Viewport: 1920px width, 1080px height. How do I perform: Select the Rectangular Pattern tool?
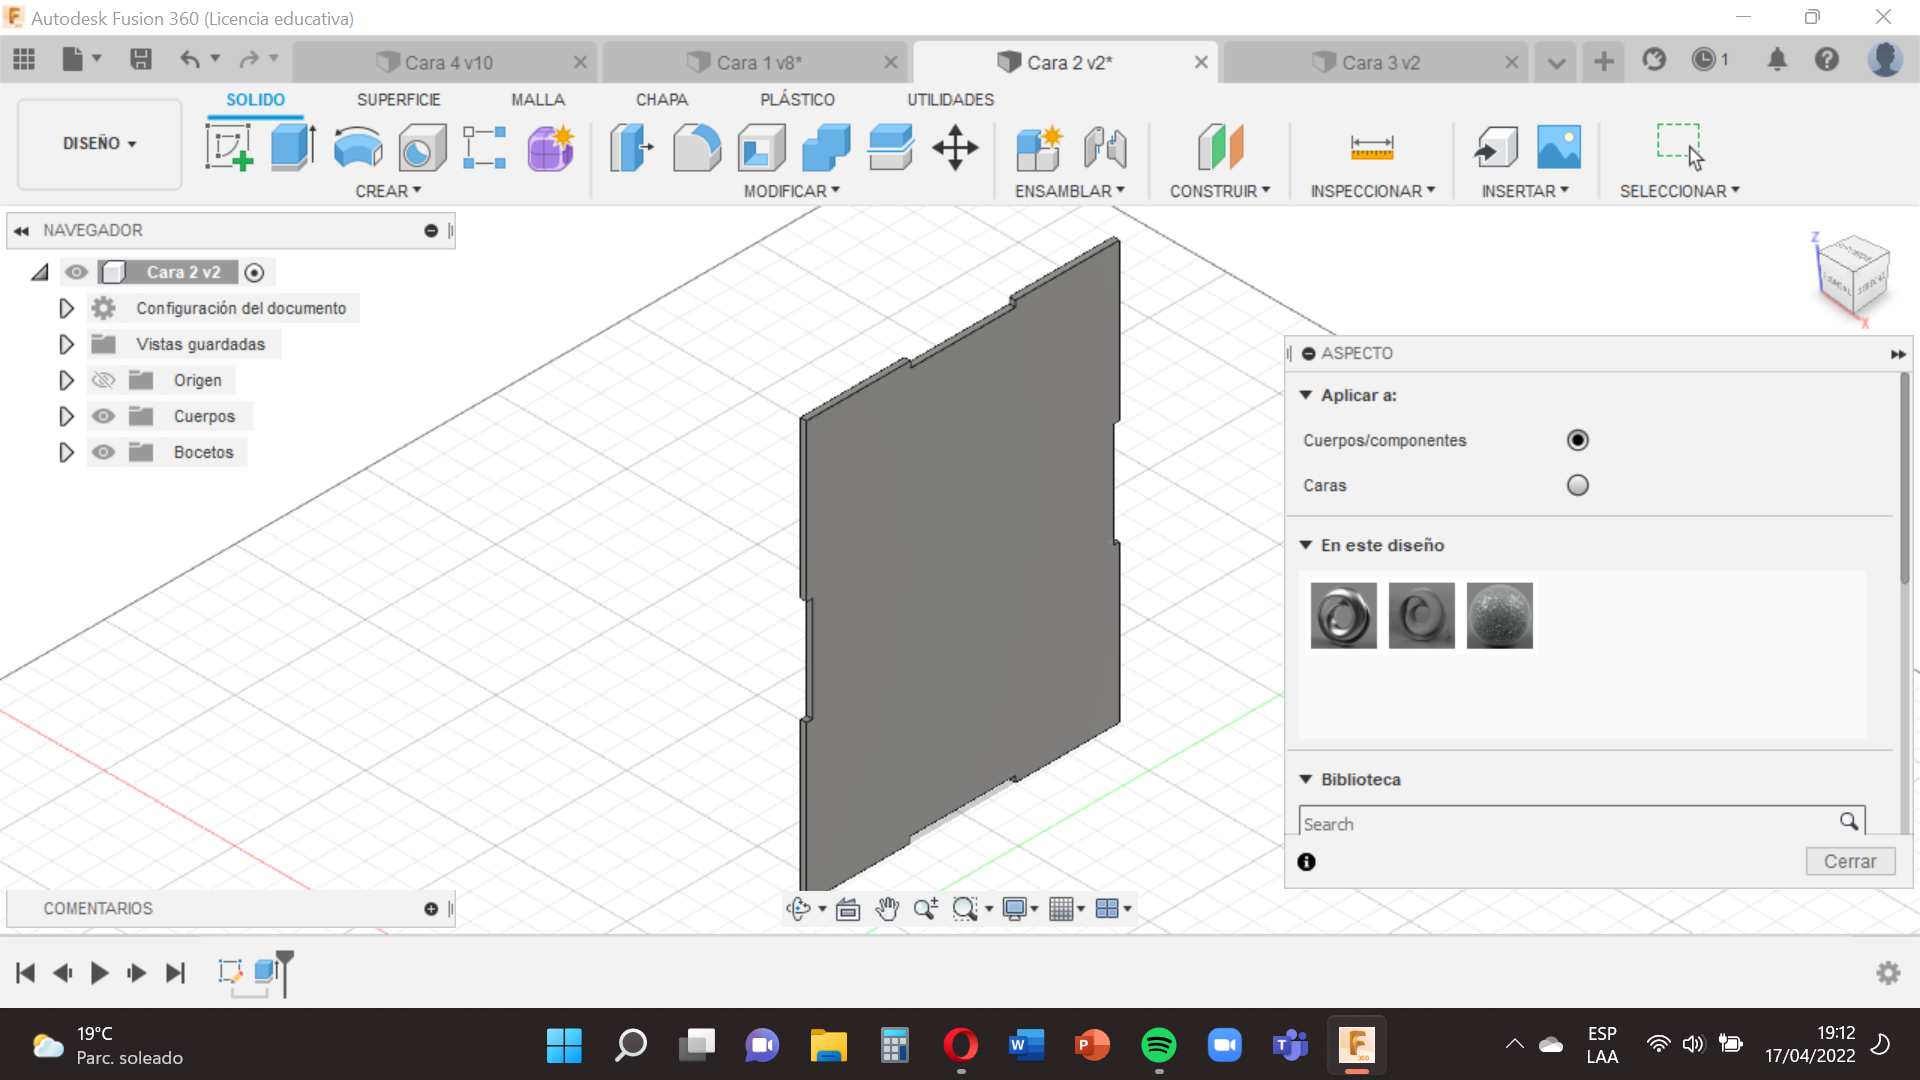coord(485,148)
